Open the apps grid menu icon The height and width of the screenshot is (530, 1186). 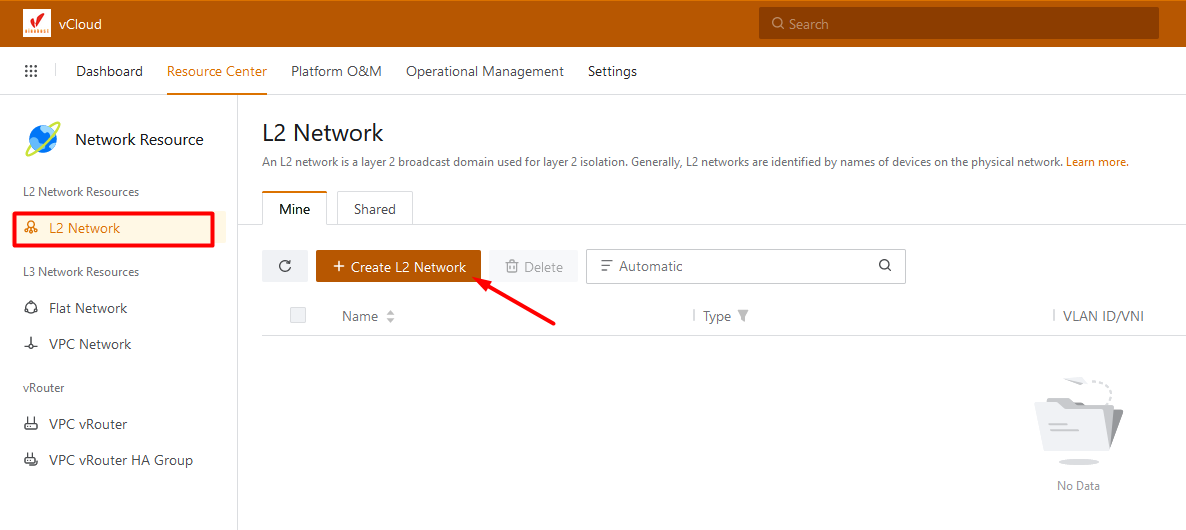pos(31,71)
